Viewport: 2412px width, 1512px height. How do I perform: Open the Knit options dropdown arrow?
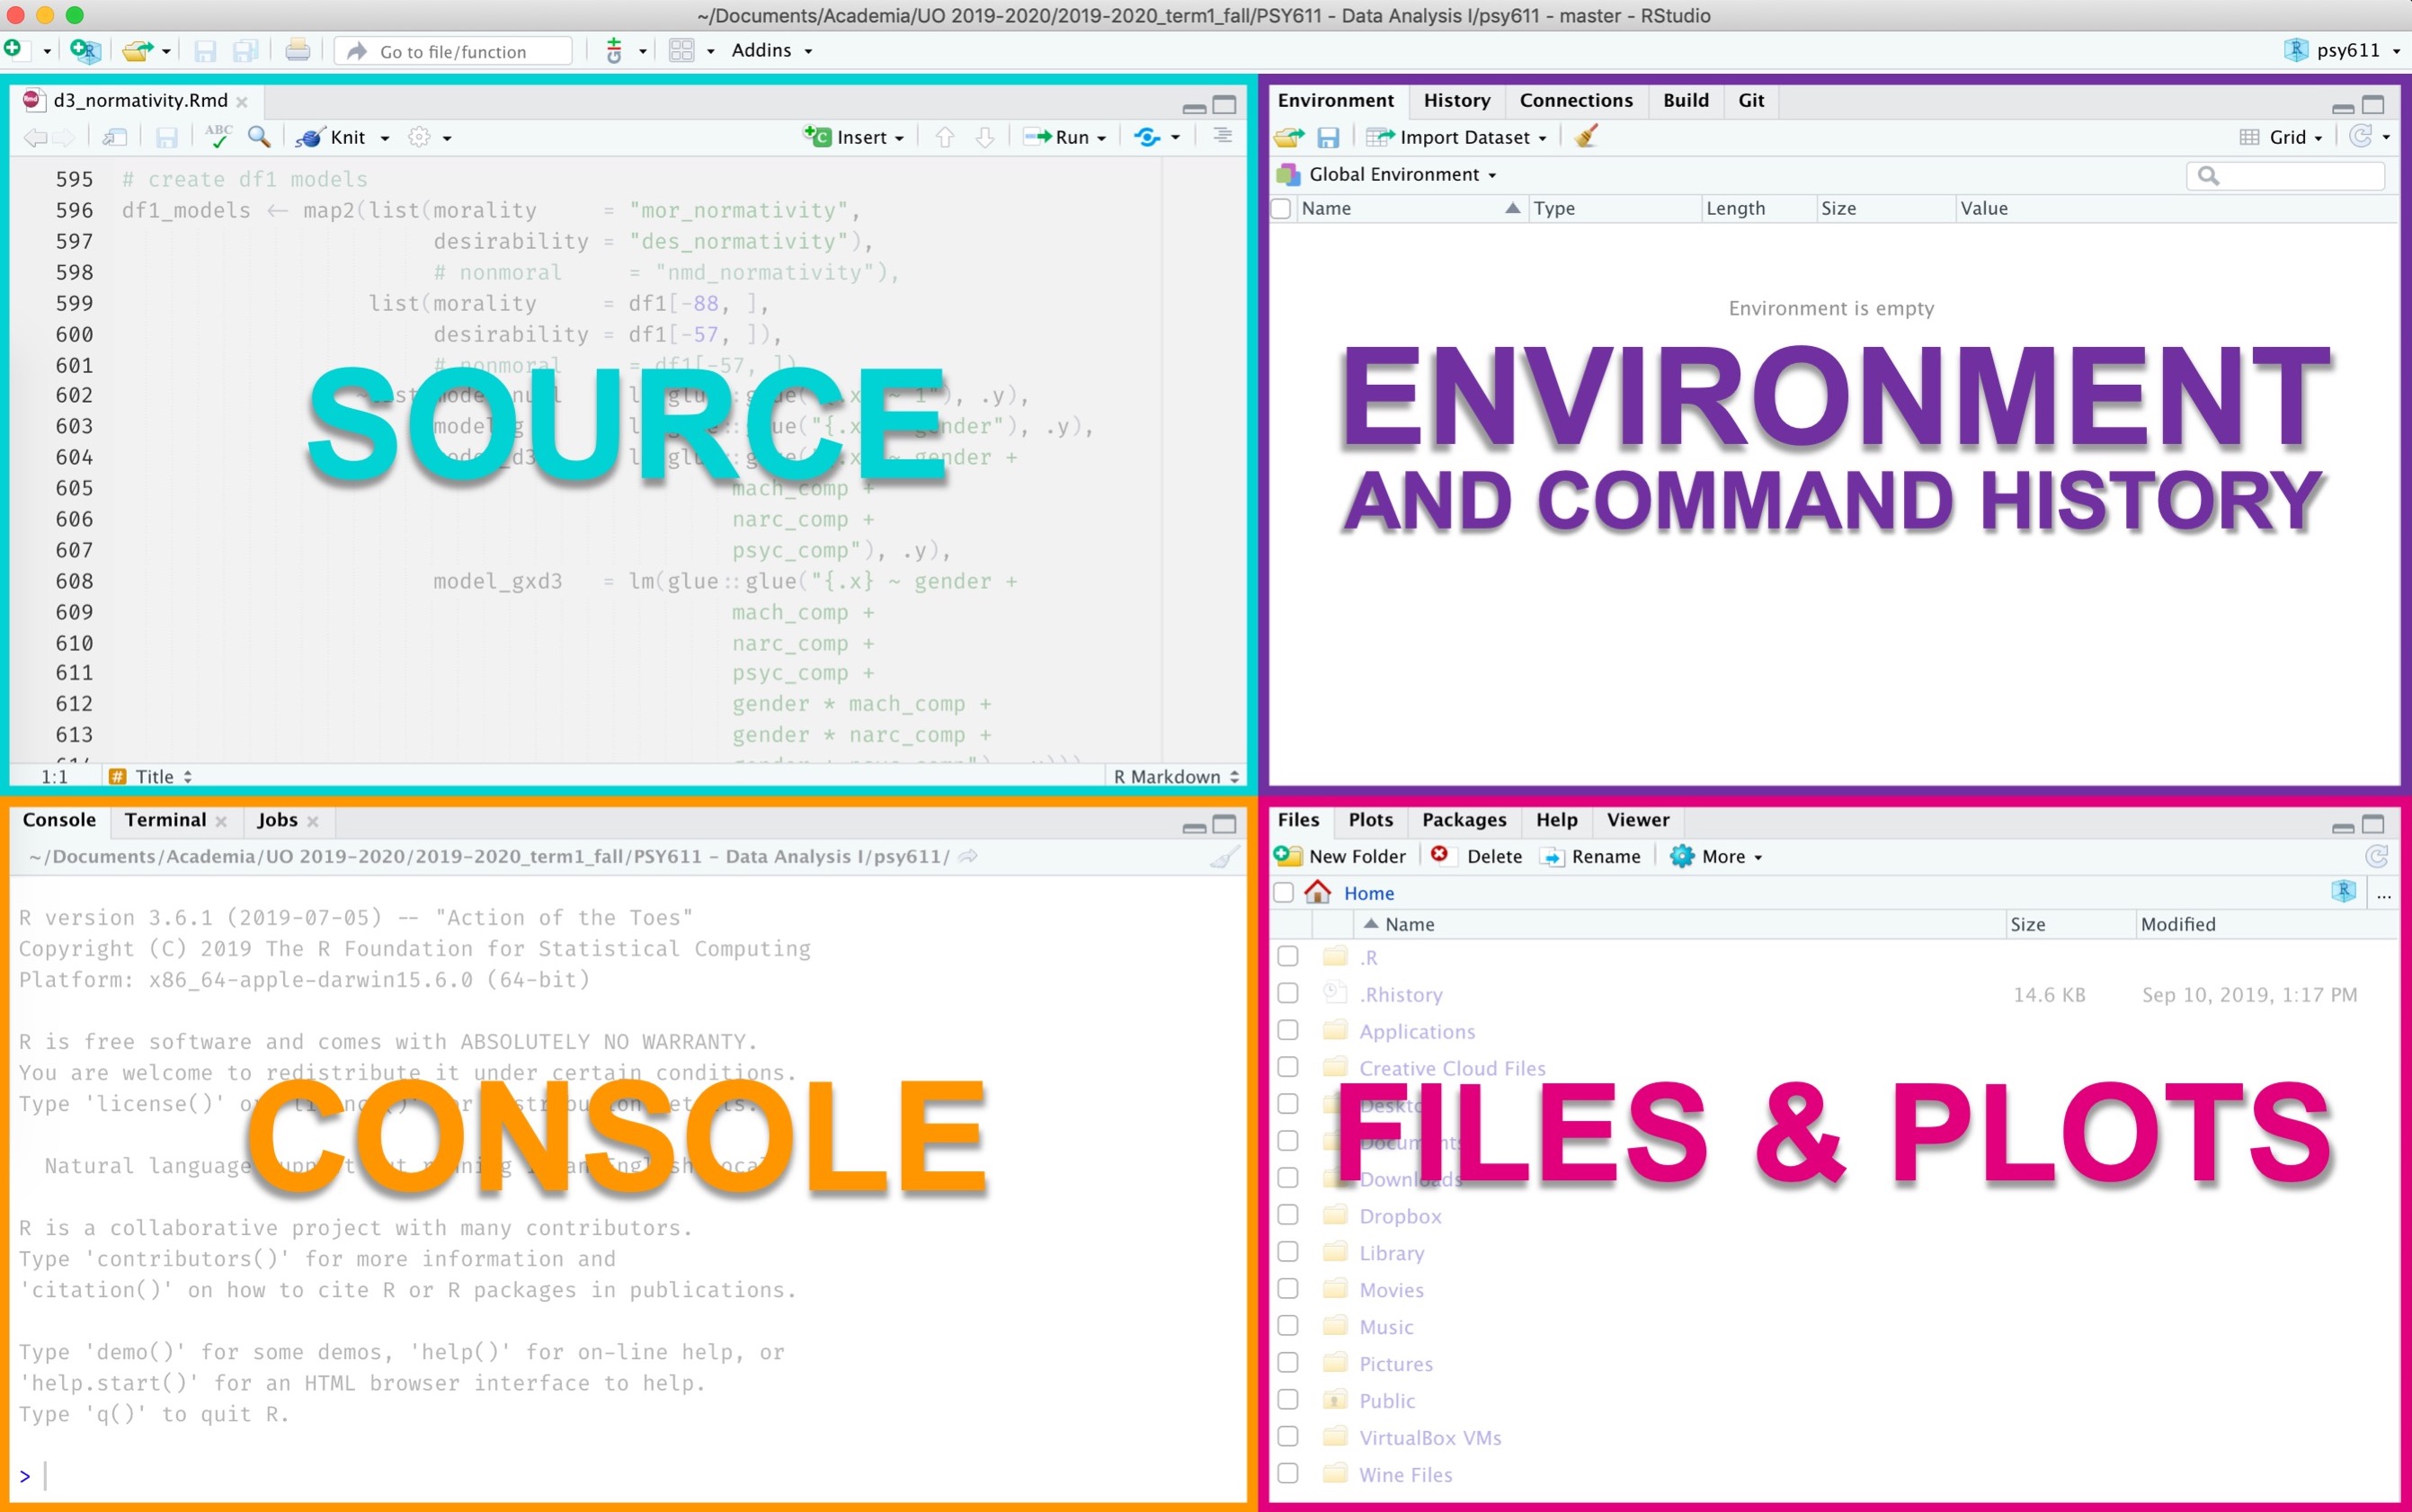[385, 139]
